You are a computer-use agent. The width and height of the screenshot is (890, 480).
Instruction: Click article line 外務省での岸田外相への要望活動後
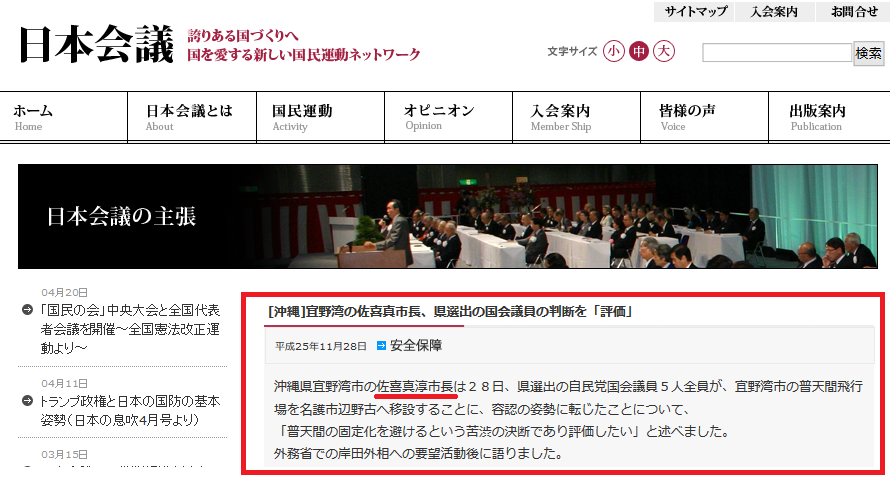[418, 454]
